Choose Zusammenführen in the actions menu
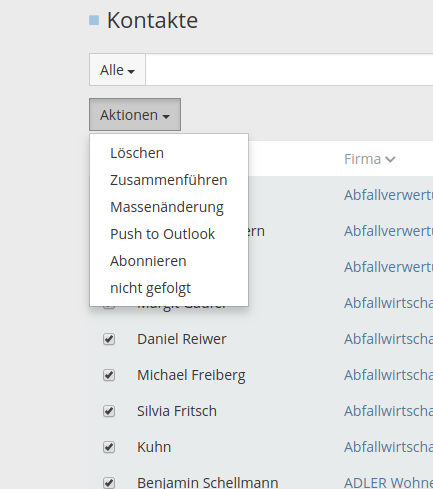433x489 pixels. 169,180
